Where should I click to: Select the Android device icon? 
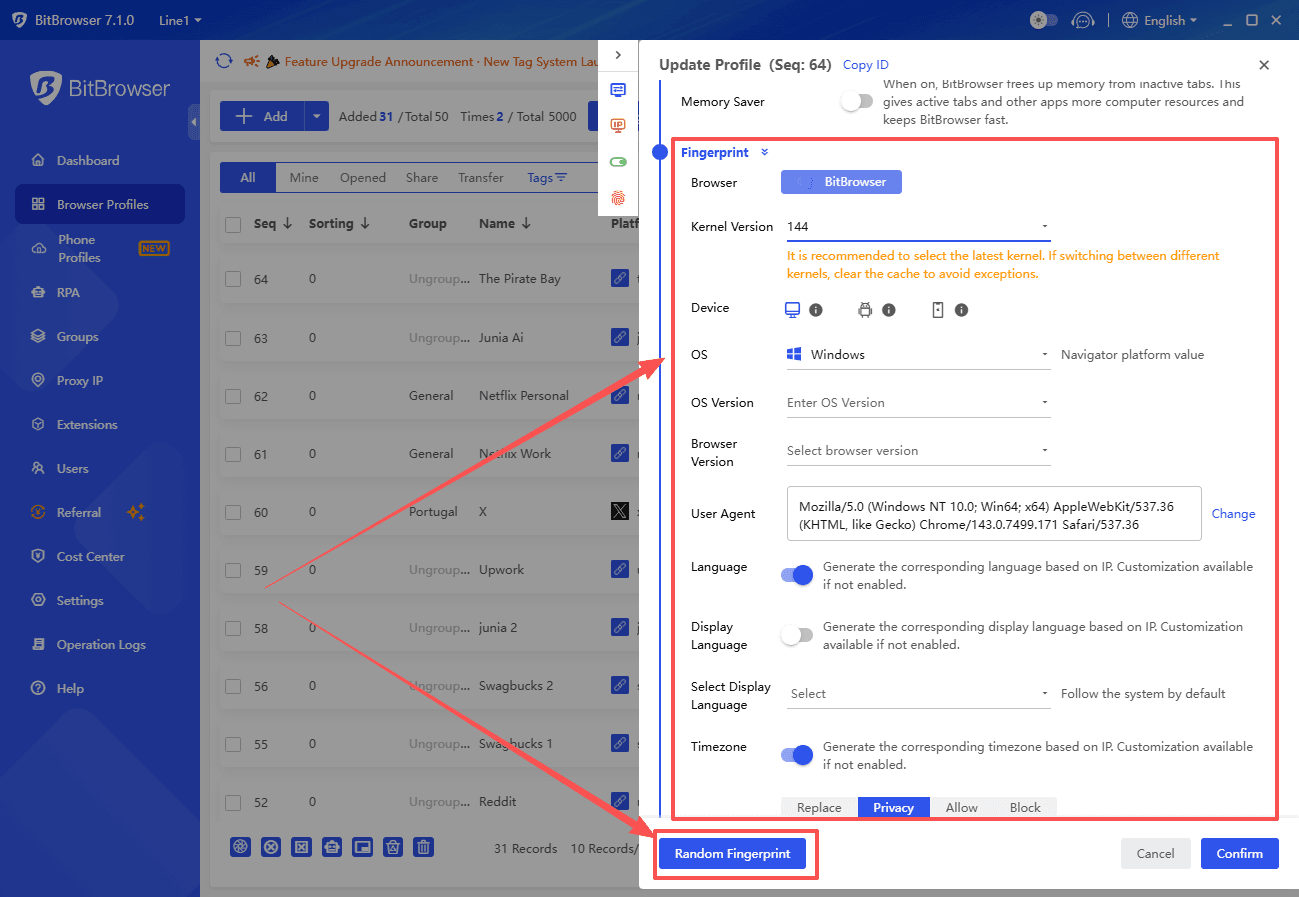click(865, 310)
